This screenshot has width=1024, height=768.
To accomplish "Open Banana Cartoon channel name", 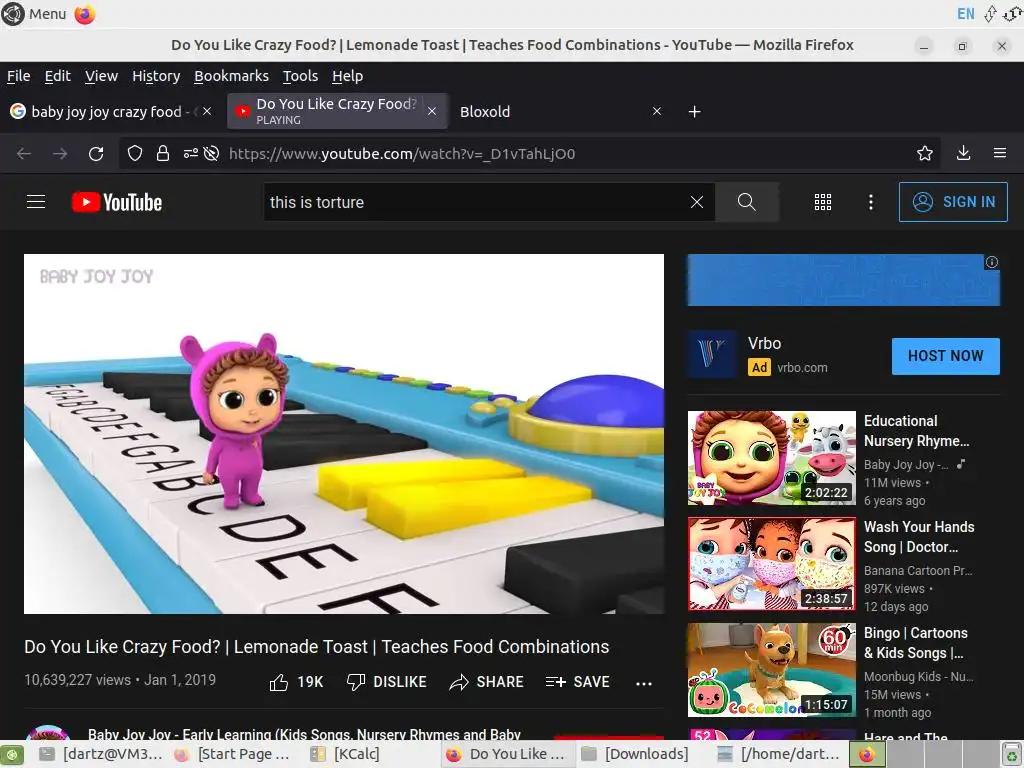I will point(918,570).
